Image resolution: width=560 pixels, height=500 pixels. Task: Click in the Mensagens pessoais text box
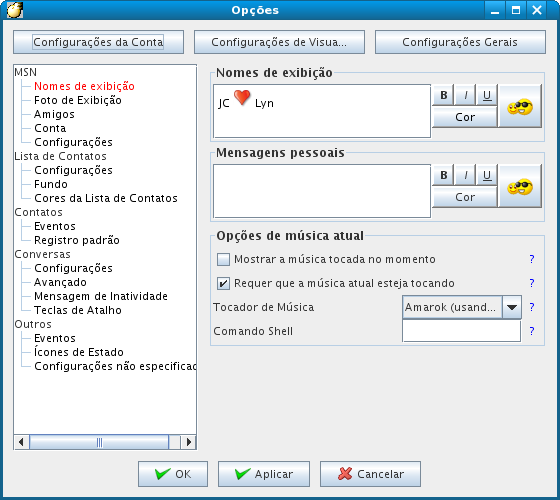pos(322,191)
